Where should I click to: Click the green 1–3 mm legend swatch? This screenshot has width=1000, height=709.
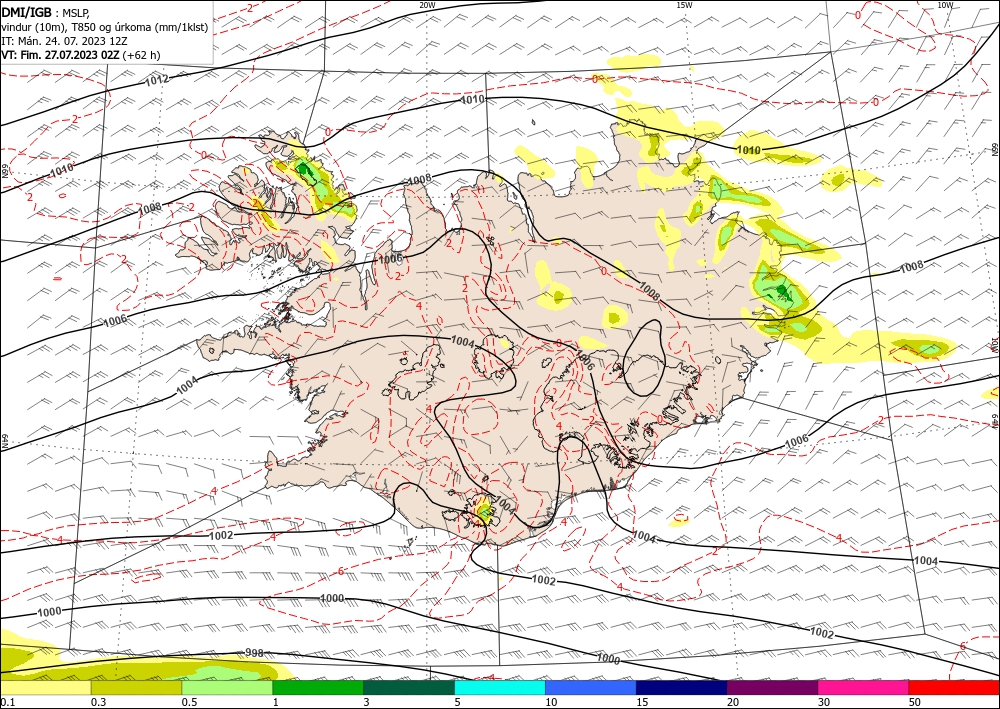318,687
